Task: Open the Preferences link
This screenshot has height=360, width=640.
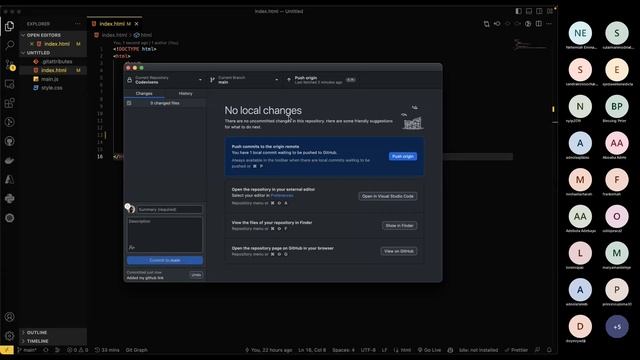Action: 282,196
